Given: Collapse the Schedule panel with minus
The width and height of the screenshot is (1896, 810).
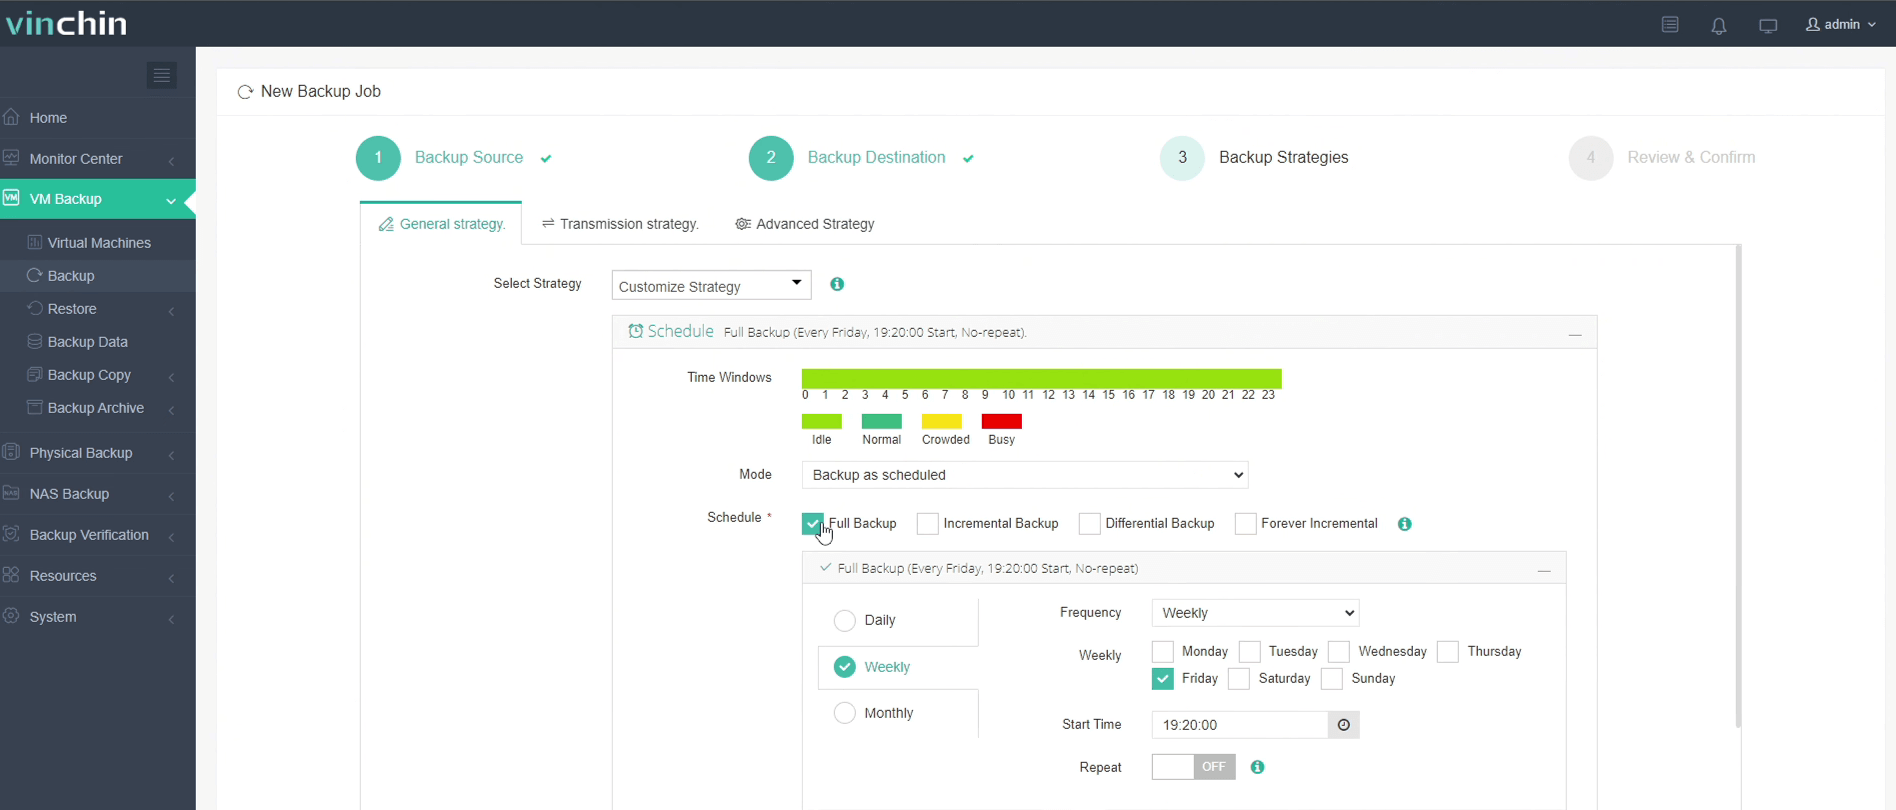Looking at the screenshot, I should click(x=1575, y=334).
